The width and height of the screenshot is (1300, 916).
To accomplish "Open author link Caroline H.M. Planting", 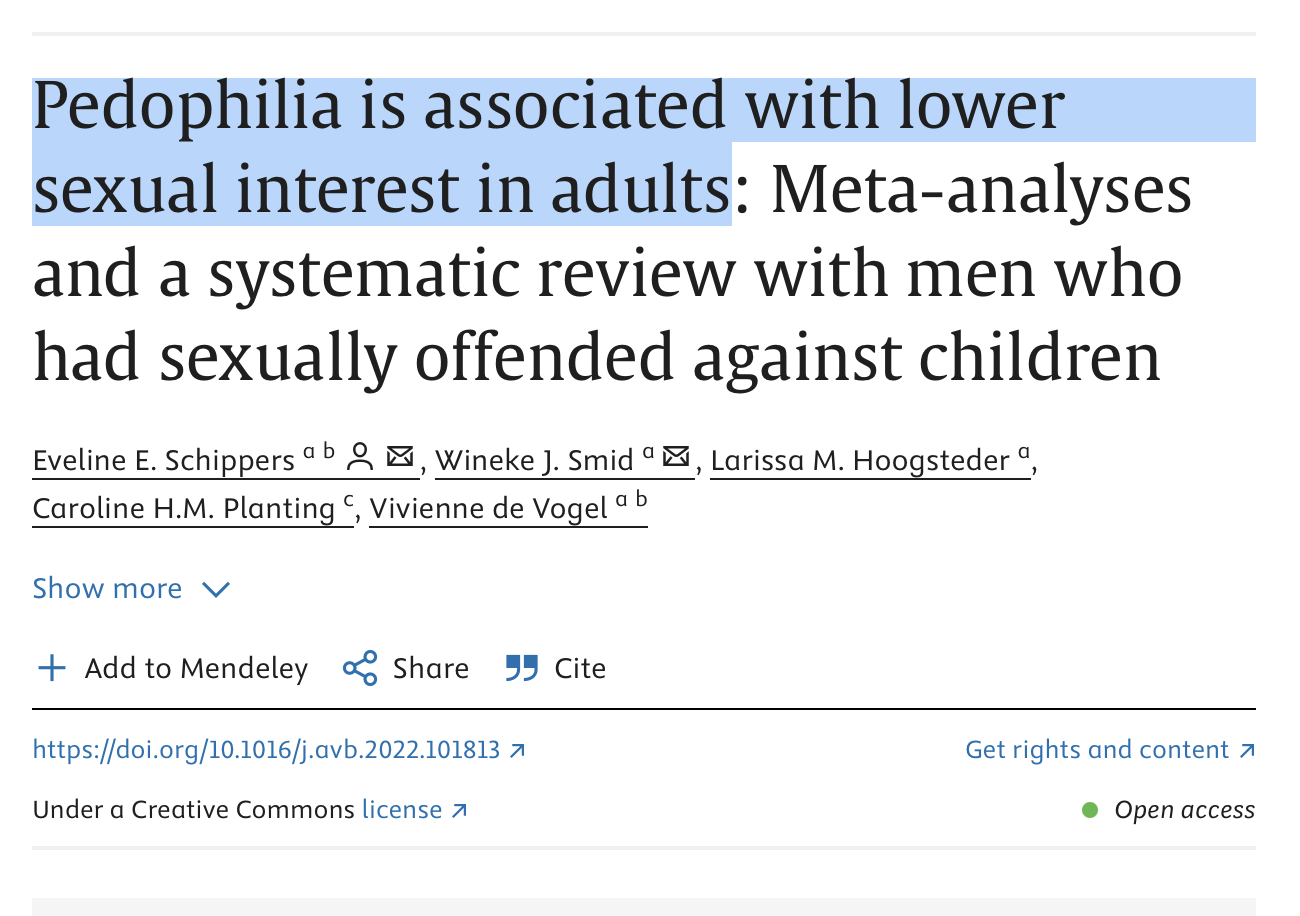I will pyautogui.click(x=184, y=509).
